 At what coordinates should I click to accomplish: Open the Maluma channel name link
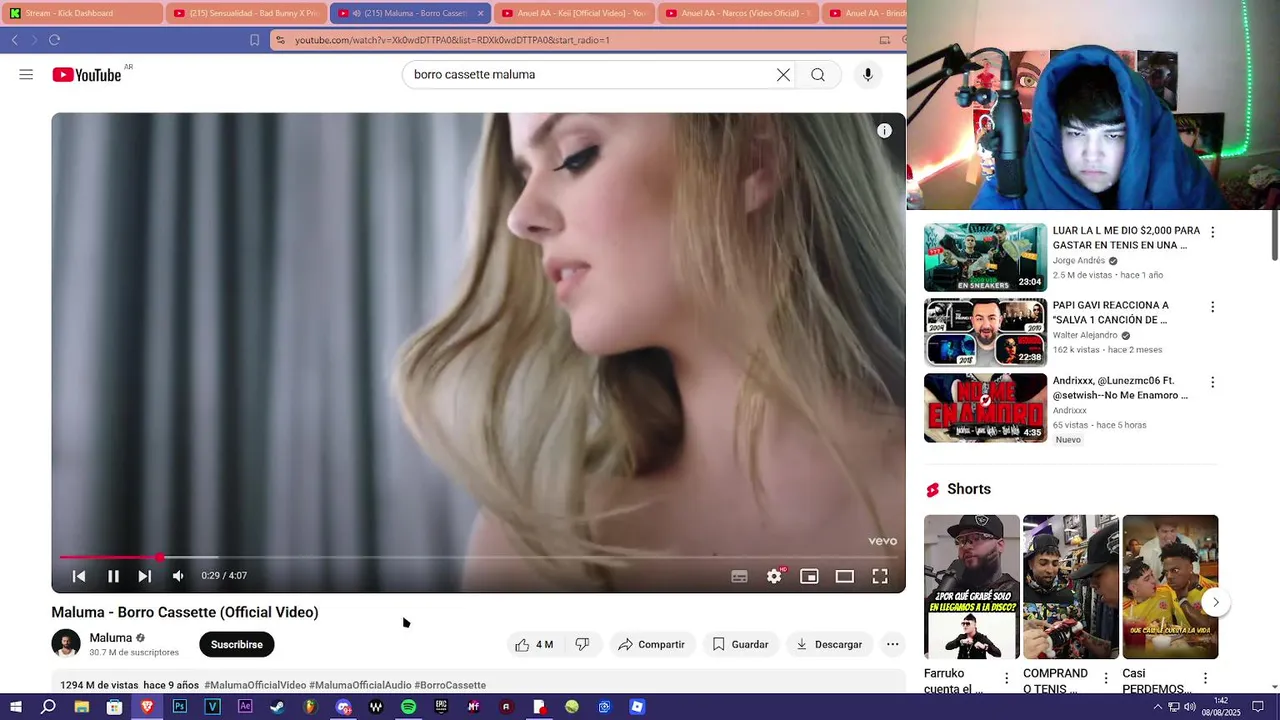[110, 638]
